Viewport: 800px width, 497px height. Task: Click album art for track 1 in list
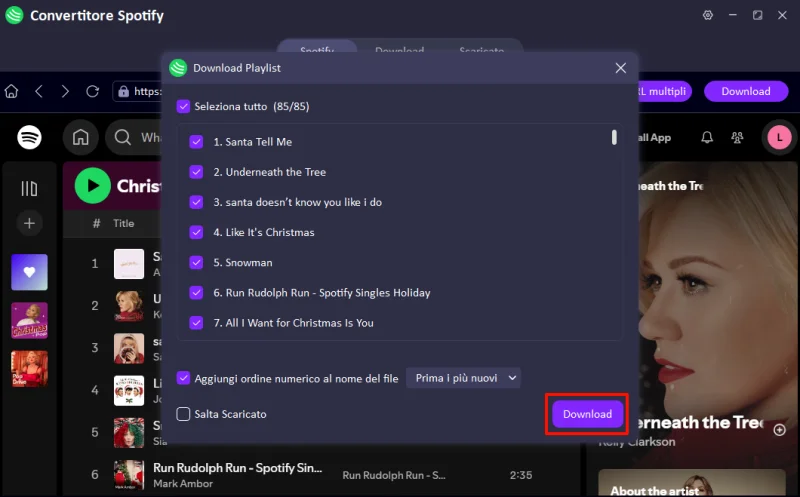[129, 264]
